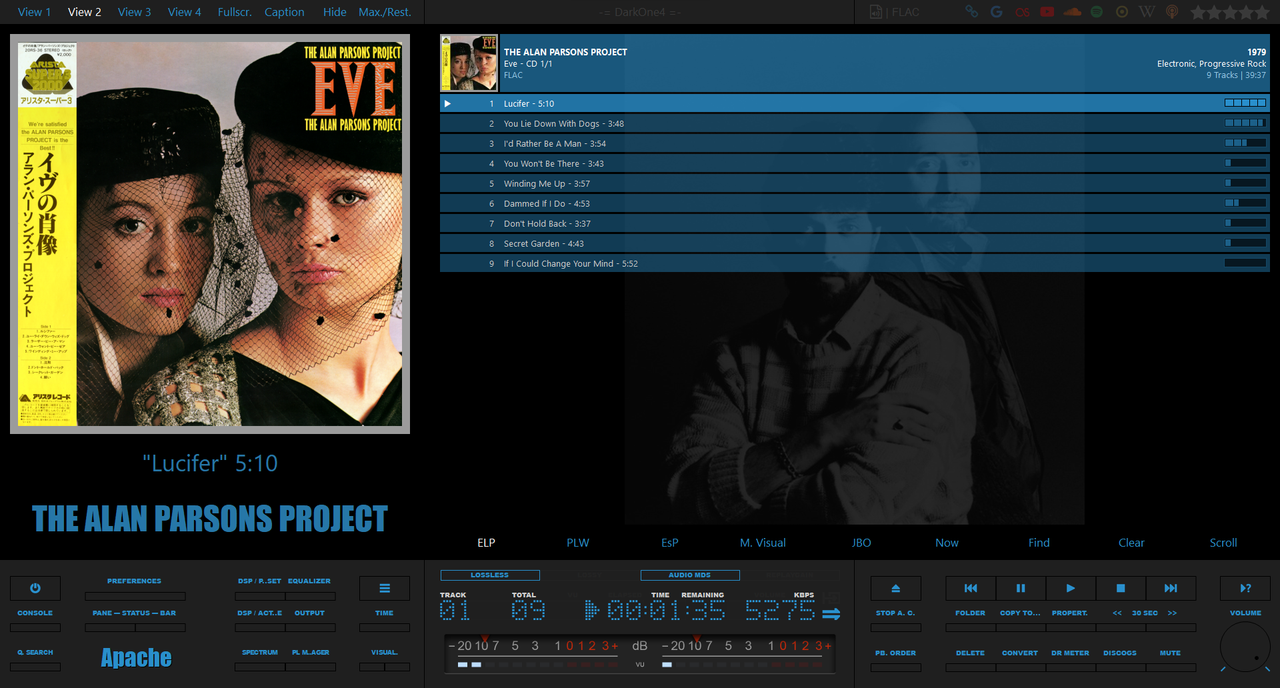Toggle the Caption option
1280x688 pixels.
[285, 12]
